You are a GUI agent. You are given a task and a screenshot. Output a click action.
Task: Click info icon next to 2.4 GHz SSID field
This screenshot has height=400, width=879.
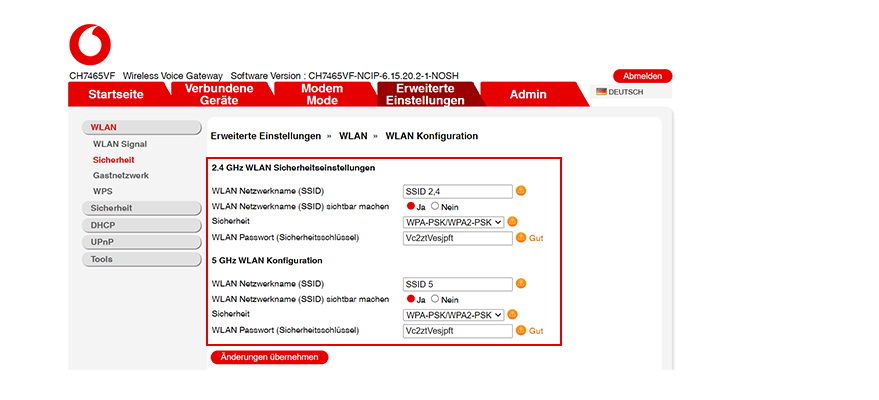(520, 191)
